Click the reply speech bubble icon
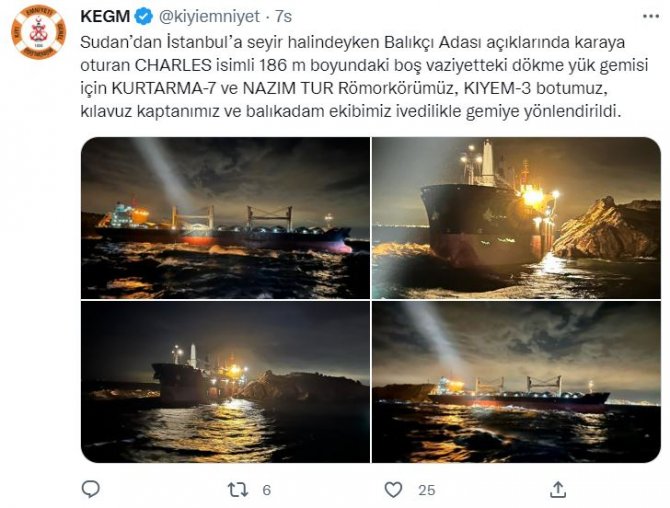 click(91, 489)
